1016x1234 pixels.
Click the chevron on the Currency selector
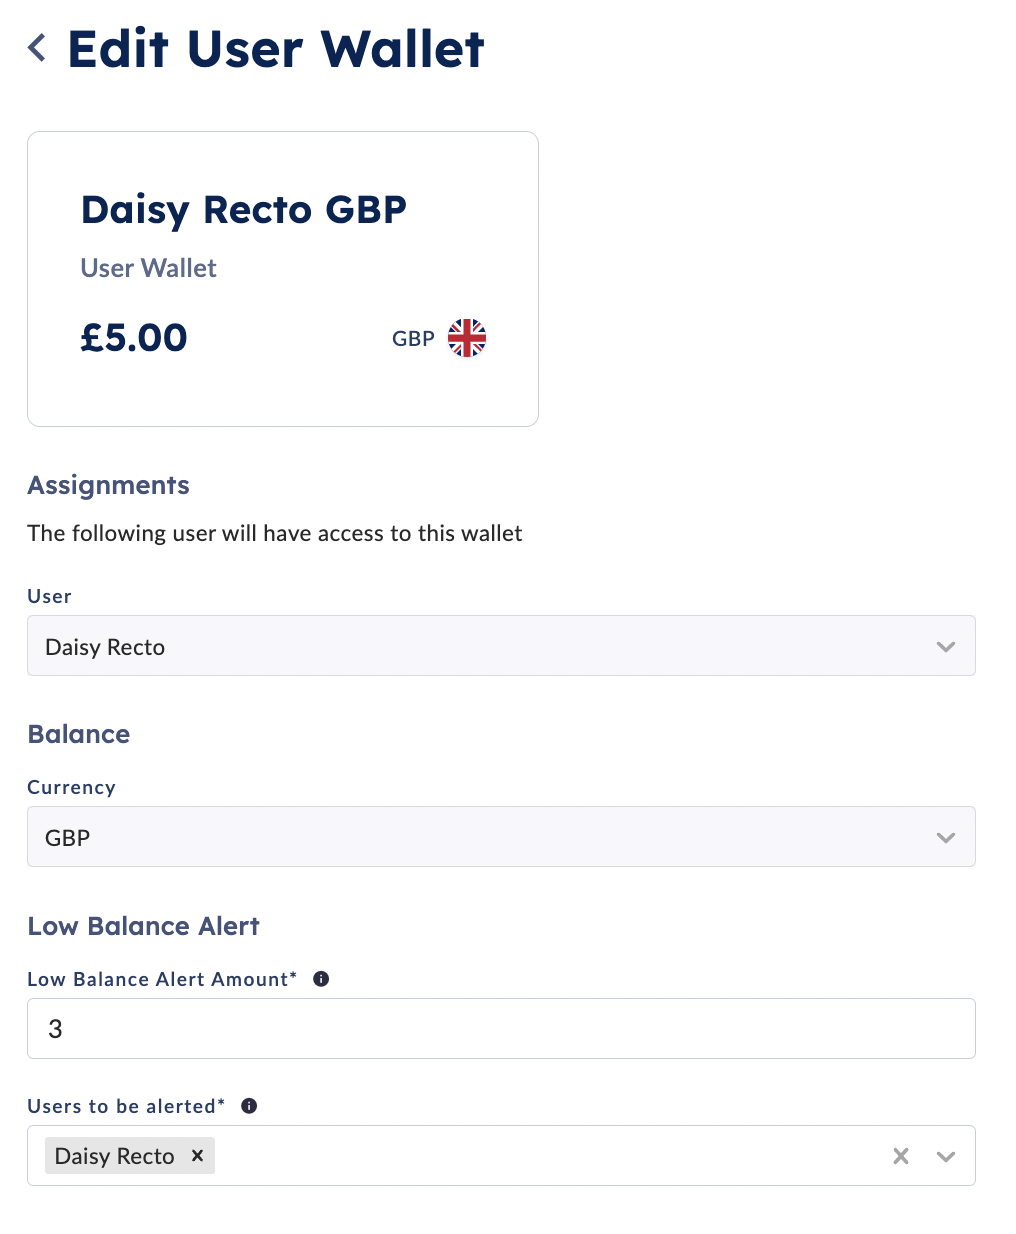pos(945,837)
